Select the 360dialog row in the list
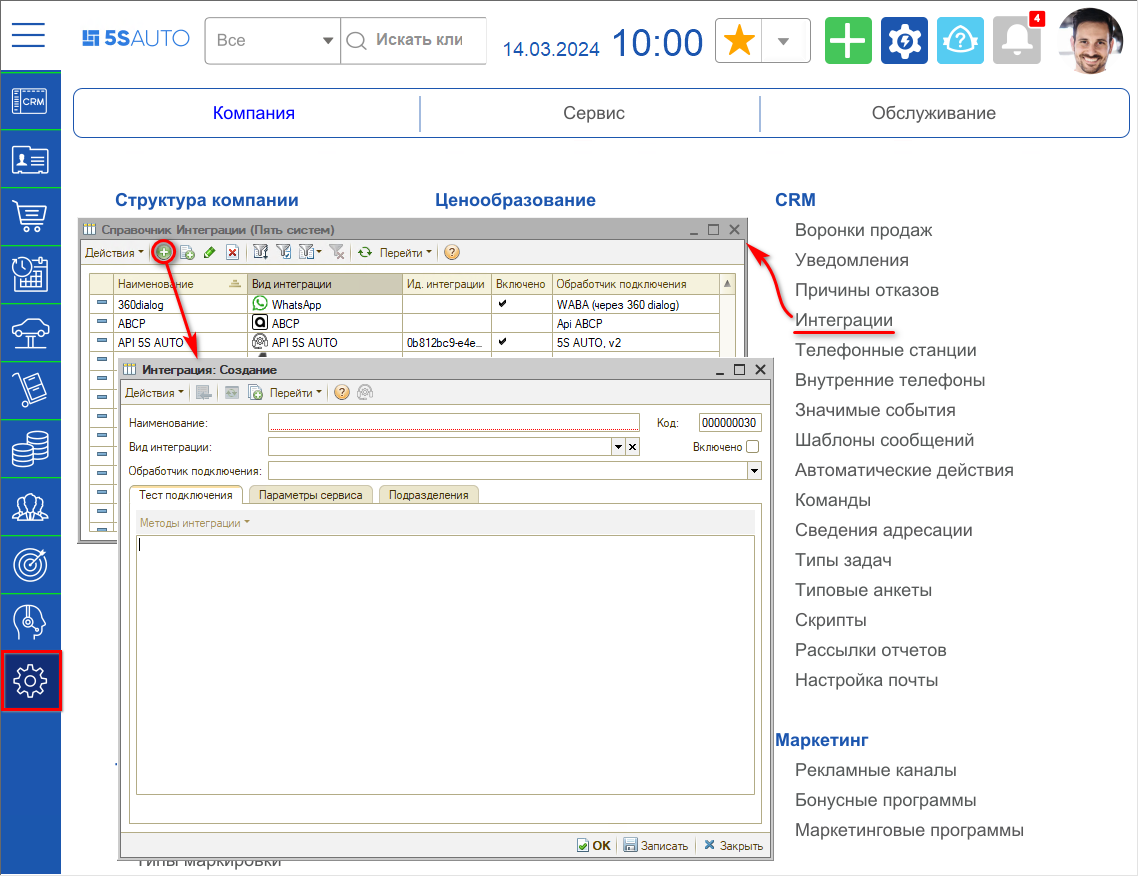The width and height of the screenshot is (1138, 876). pos(404,304)
